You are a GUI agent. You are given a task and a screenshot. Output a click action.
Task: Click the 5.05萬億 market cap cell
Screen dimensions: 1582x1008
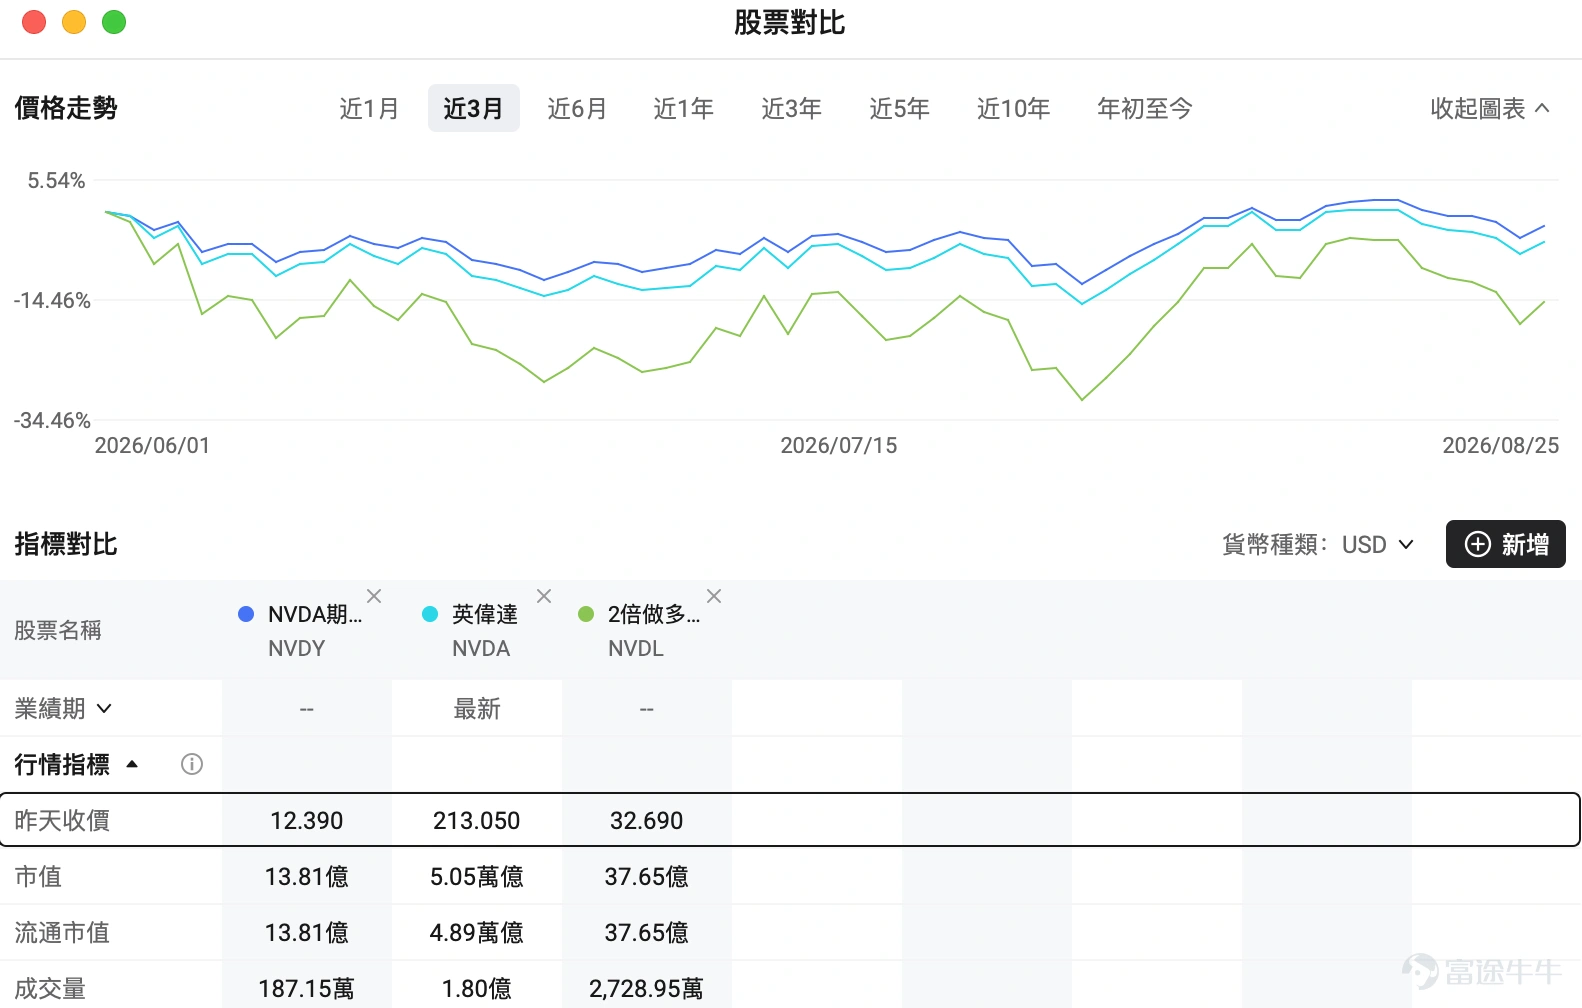pos(477,877)
